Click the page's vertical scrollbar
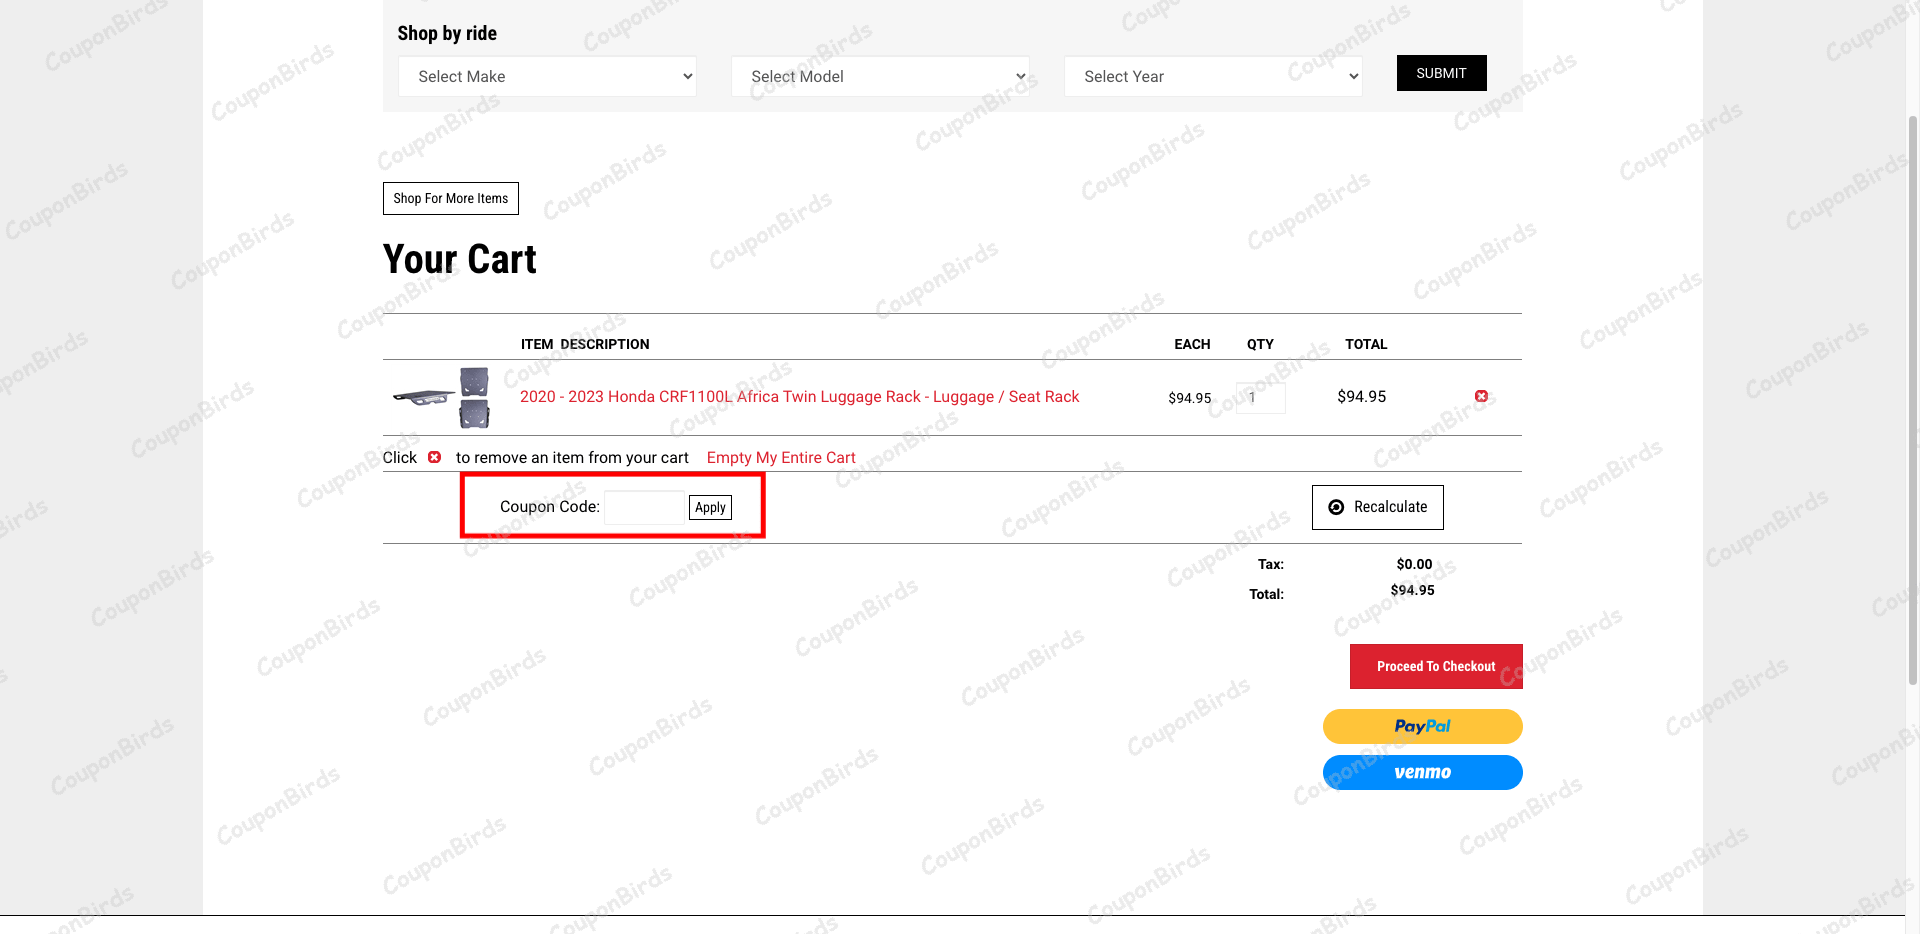This screenshot has height=934, width=1920. [1912, 400]
